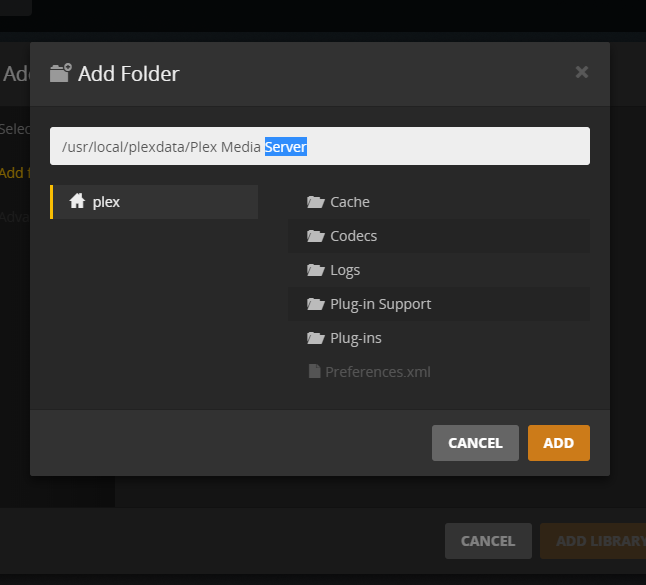Open the Logs folder
This screenshot has height=585, width=646.
[345, 270]
